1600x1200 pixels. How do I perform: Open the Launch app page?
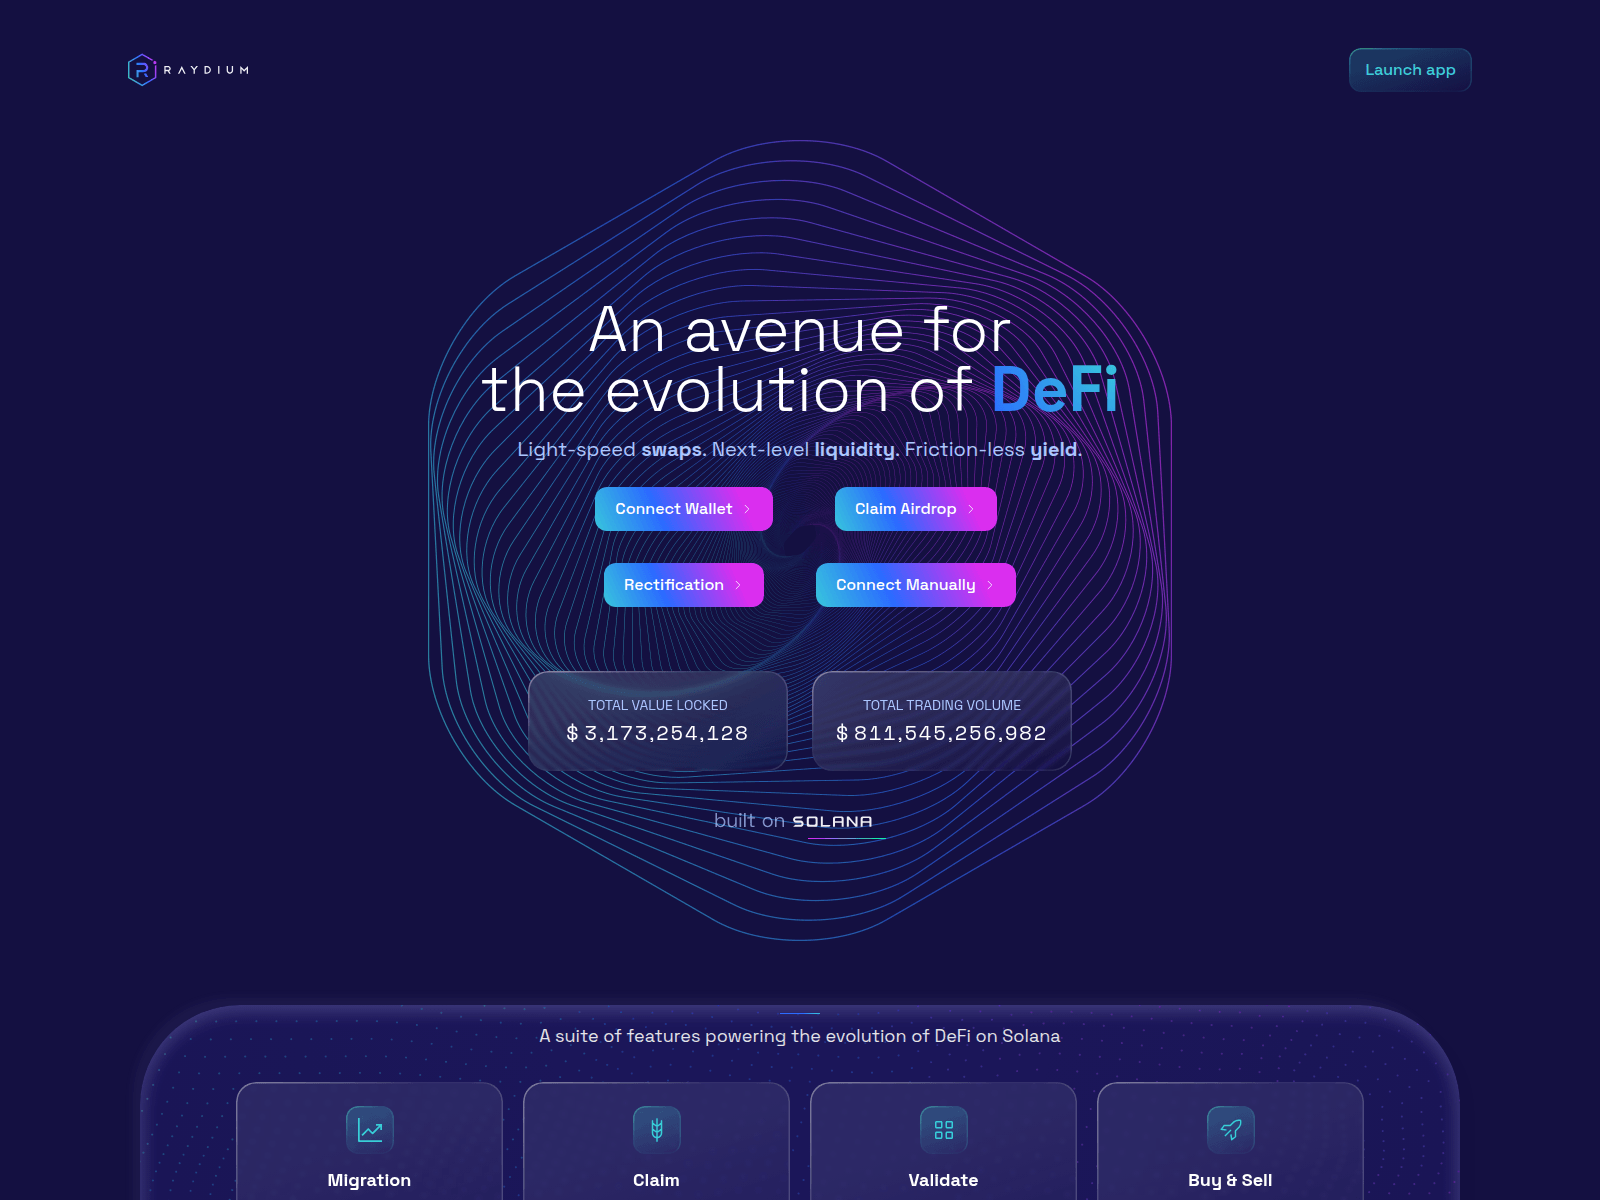coord(1410,70)
